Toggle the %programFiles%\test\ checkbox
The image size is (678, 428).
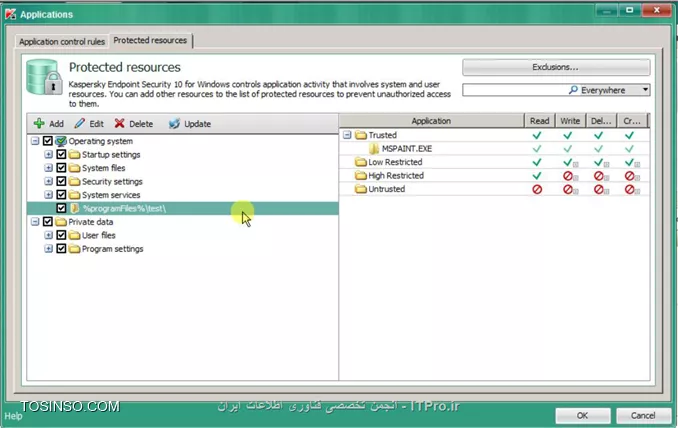pos(61,208)
